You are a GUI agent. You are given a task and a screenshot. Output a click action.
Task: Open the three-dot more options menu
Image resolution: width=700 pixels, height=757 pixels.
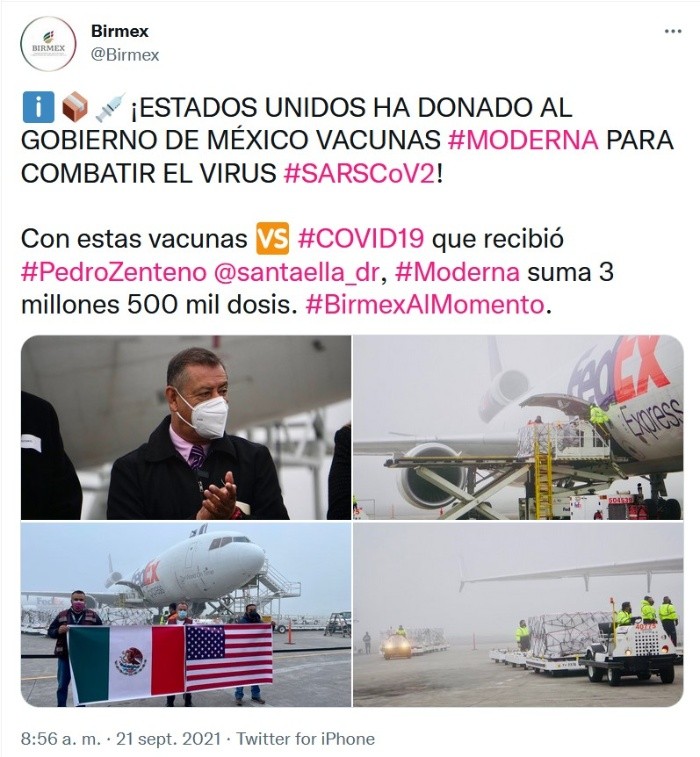(x=673, y=32)
